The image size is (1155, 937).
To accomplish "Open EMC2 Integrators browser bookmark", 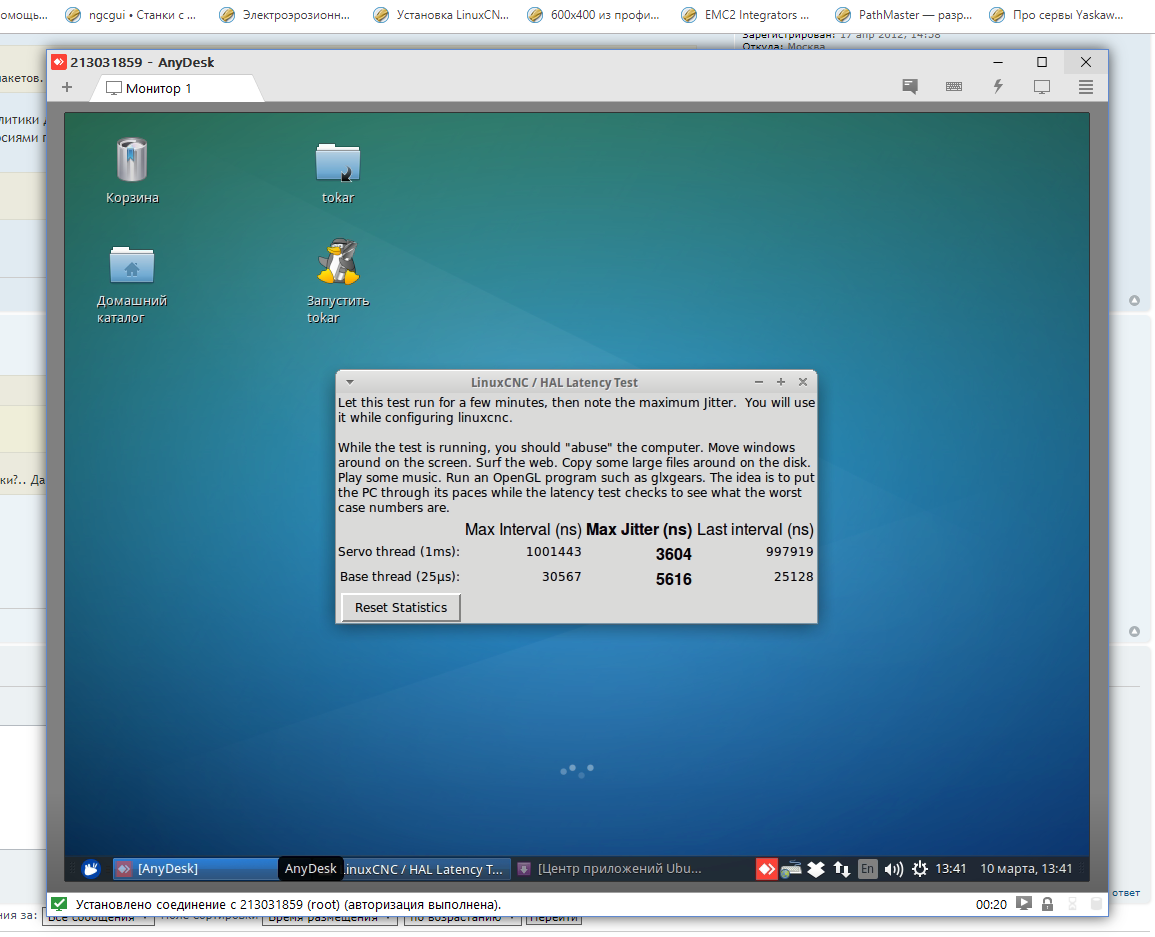I will click(745, 15).
